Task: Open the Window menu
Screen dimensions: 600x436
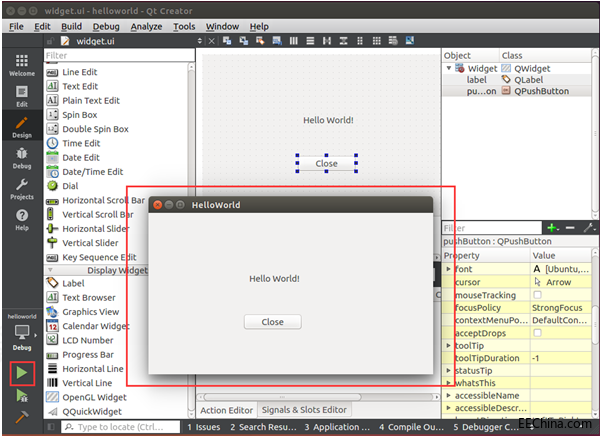Action: [222, 26]
